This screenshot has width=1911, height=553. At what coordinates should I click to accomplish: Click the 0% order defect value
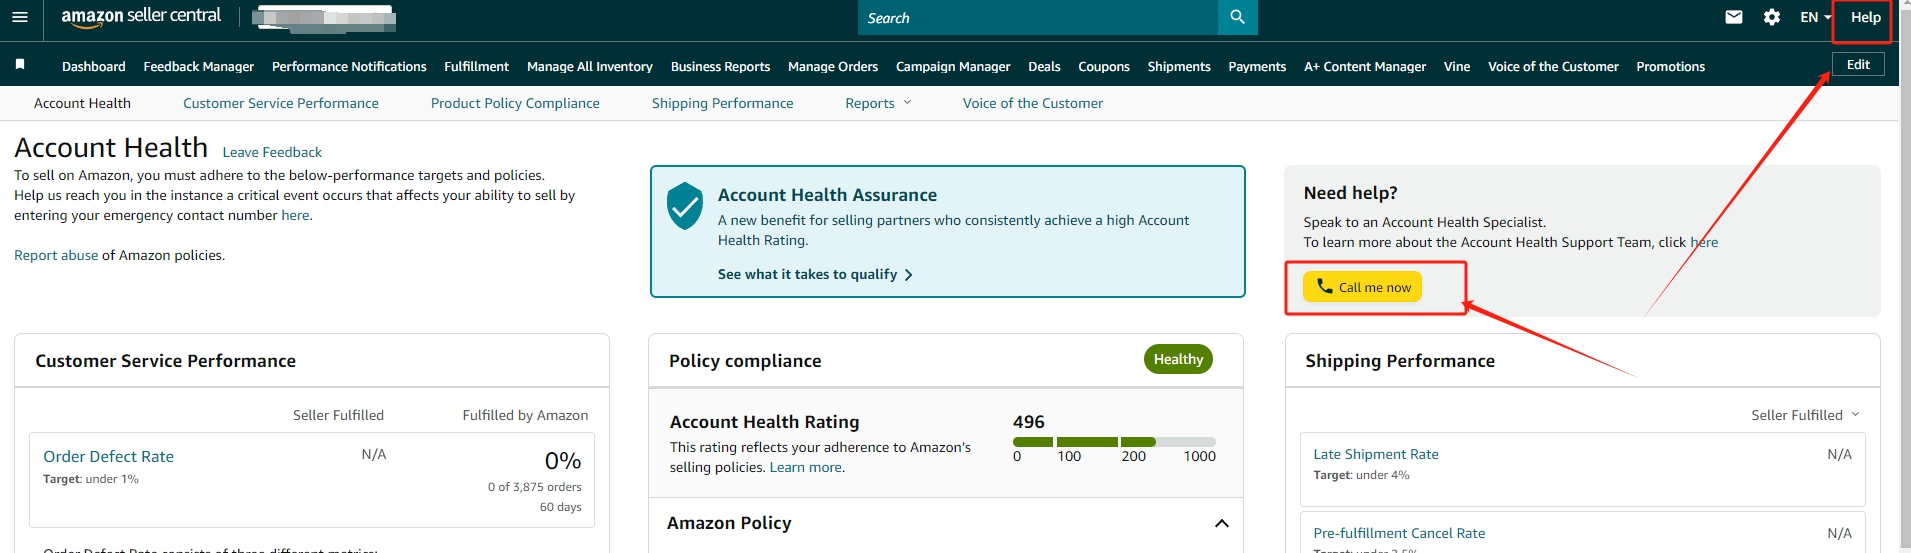click(563, 460)
